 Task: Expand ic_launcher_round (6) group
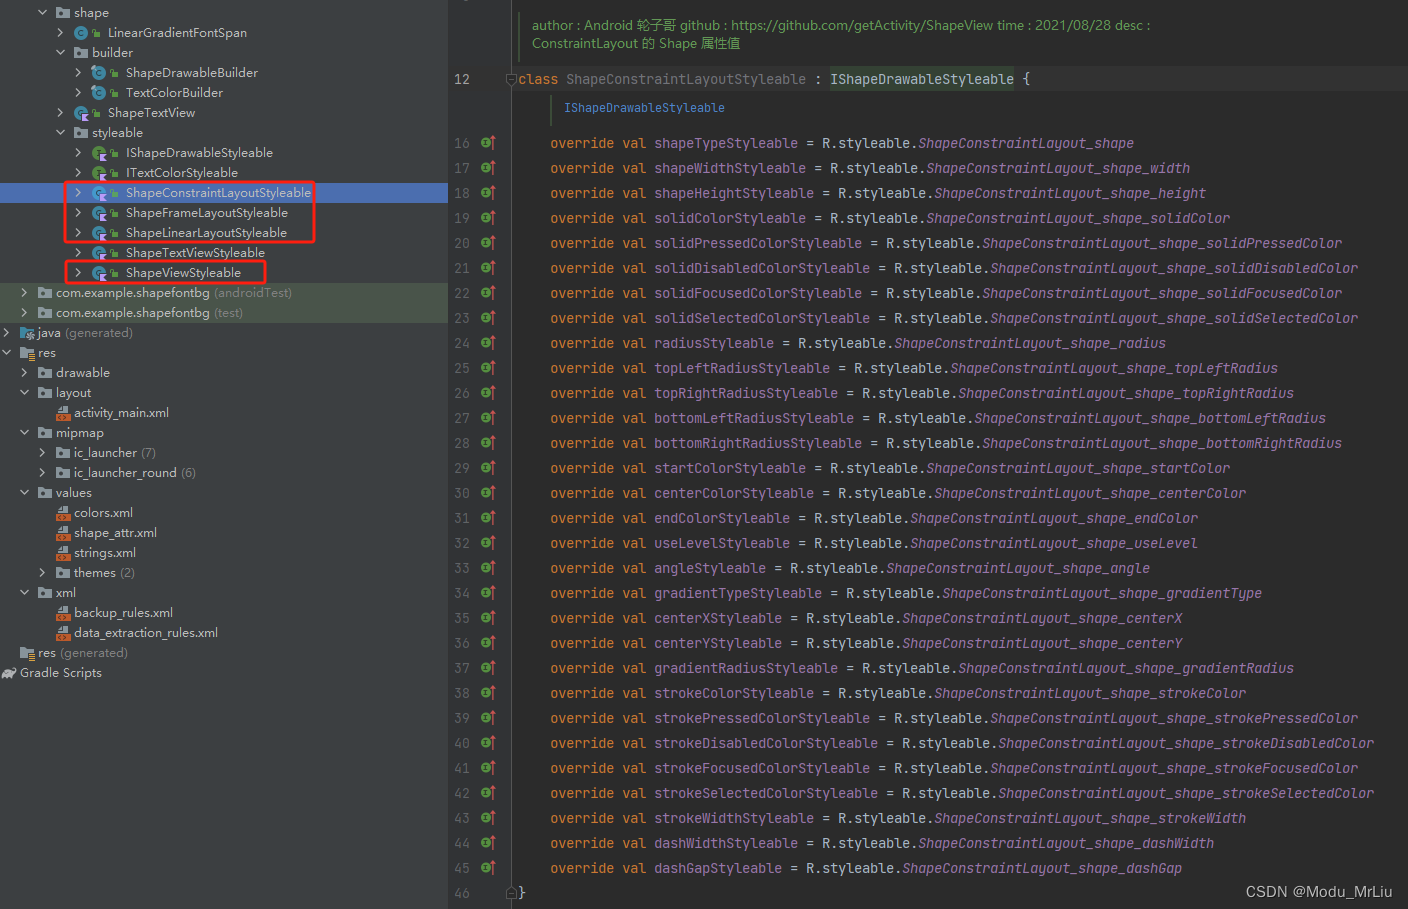tap(42, 473)
